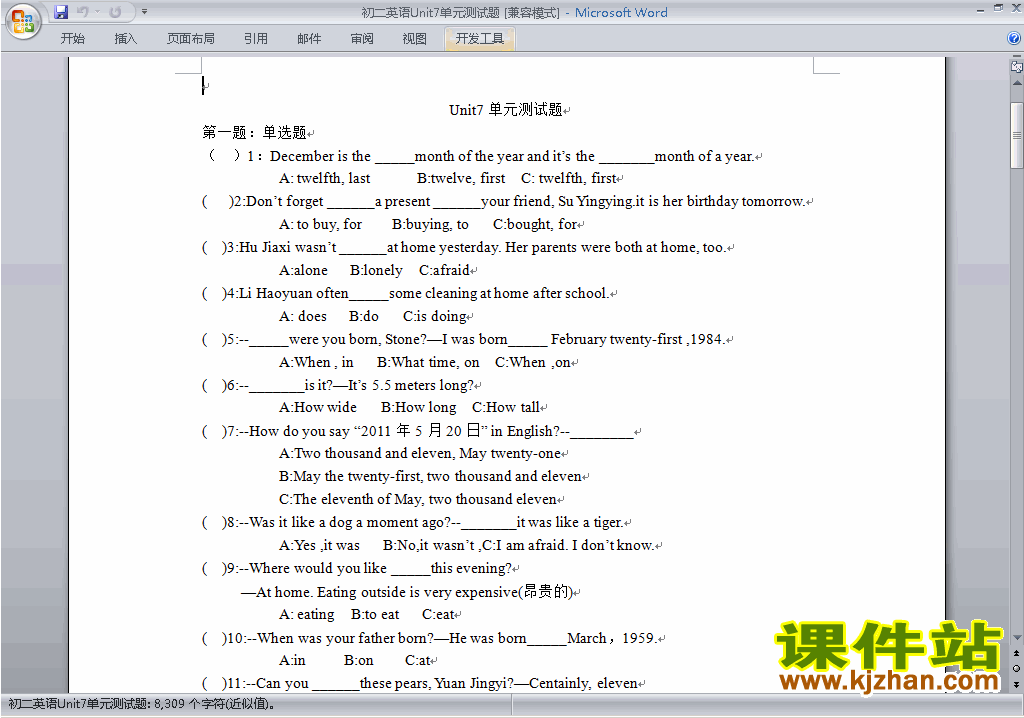Click question 6 'It's 5.5 meters long?' line
The image size is (1024, 718).
(338, 385)
